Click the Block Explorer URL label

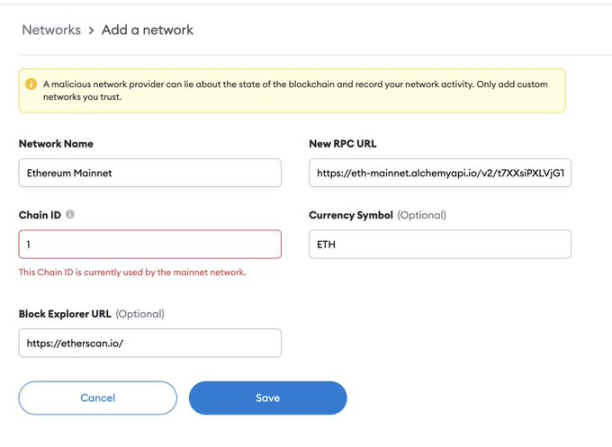coord(66,313)
